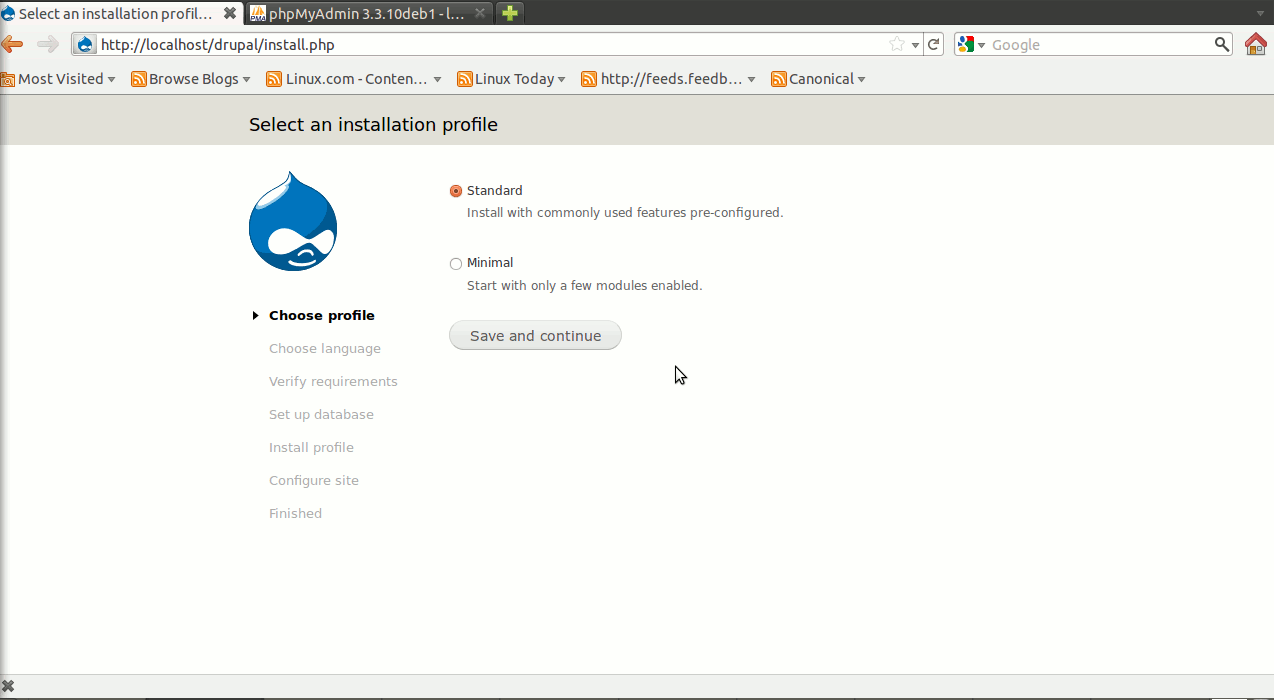1274x700 pixels.
Task: Switch to the phpMyAdmin tab
Action: point(365,14)
